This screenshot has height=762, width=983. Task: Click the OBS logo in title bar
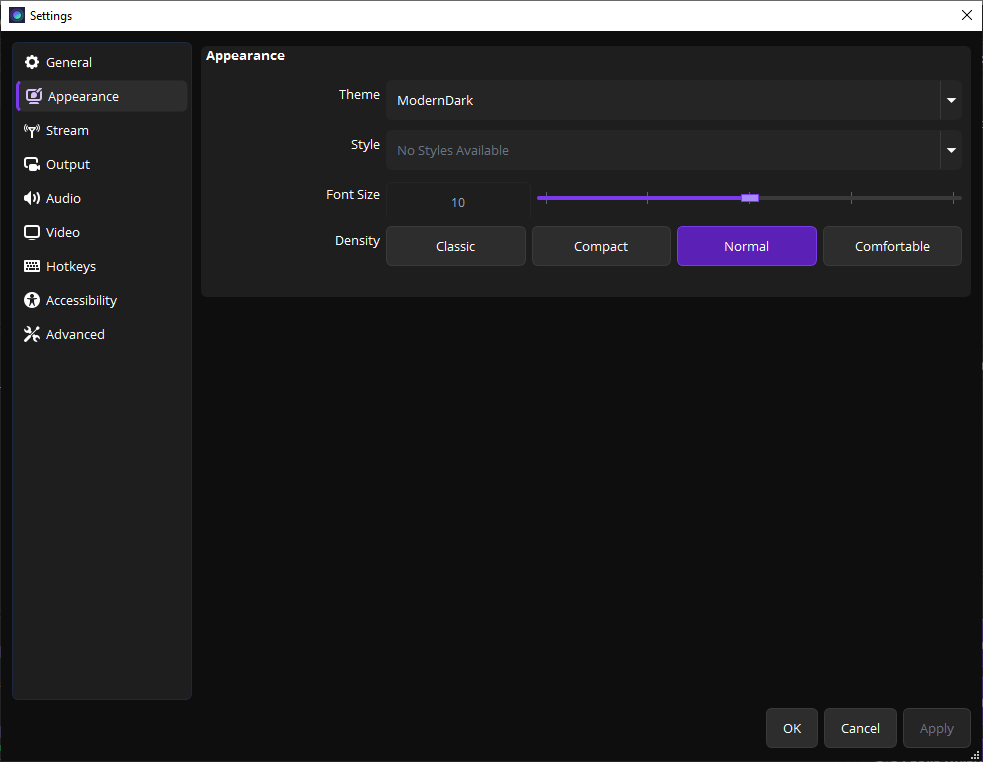pyautogui.click(x=17, y=15)
